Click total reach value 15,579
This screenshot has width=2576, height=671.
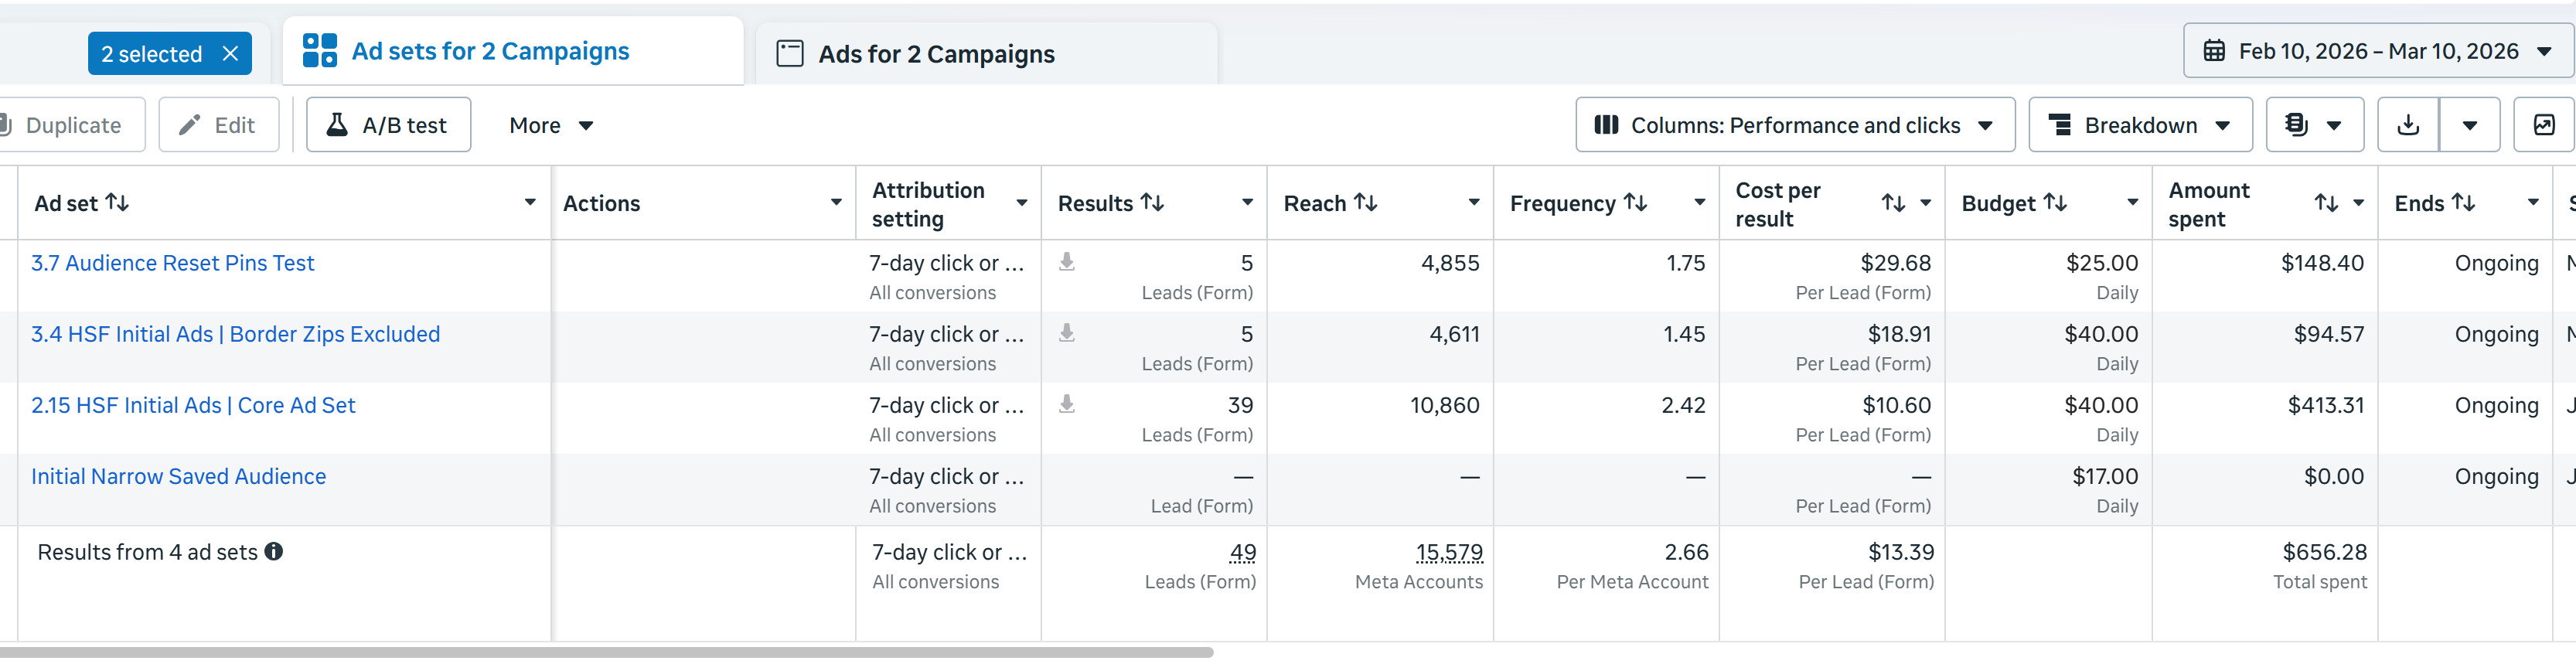[x=1449, y=552]
